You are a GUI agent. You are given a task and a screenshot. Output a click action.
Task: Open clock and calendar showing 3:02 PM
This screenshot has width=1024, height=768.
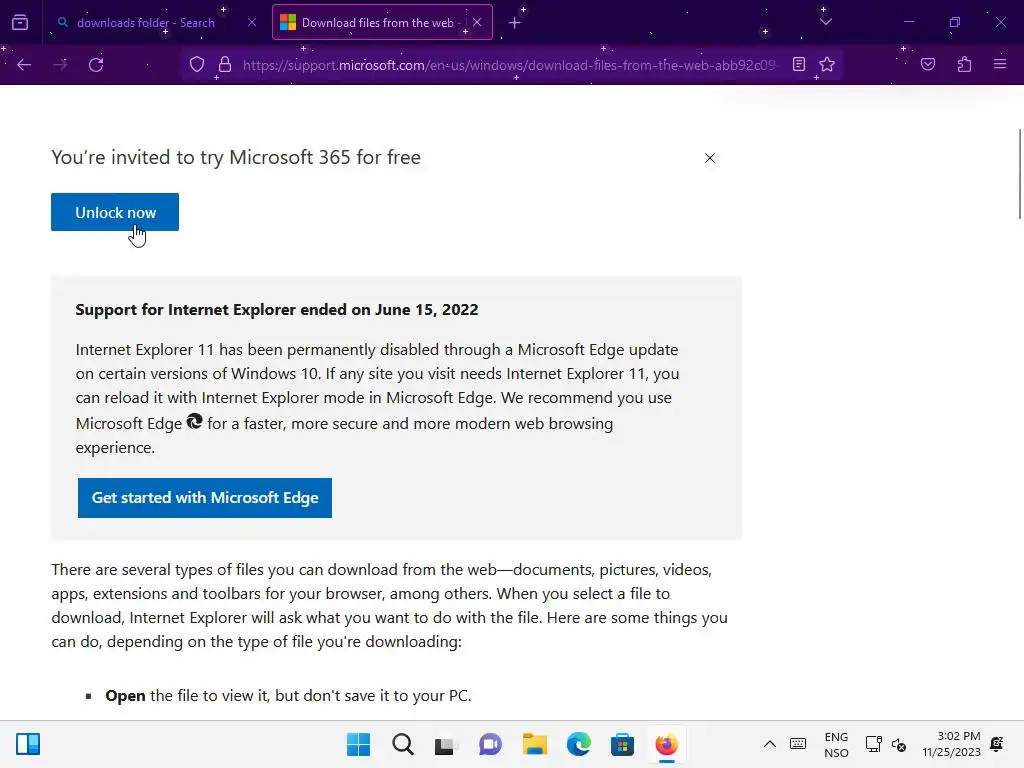pos(952,744)
